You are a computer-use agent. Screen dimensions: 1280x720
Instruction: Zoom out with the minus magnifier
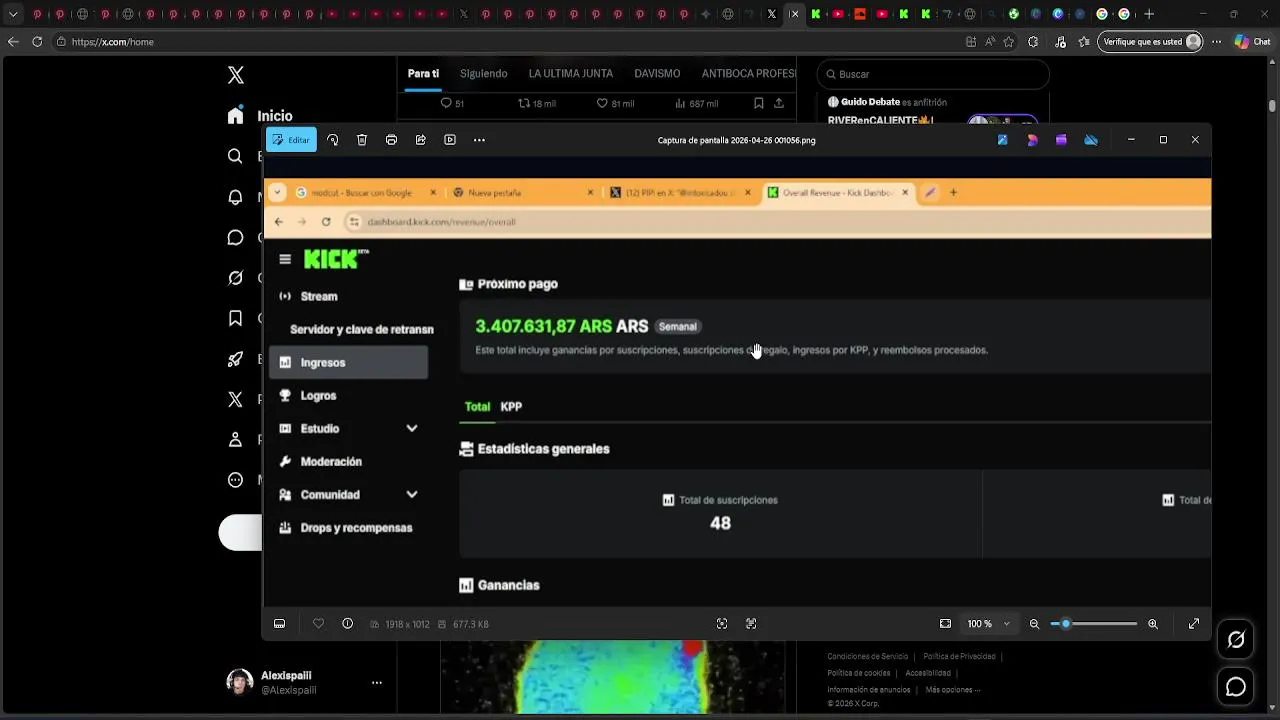click(x=1034, y=624)
